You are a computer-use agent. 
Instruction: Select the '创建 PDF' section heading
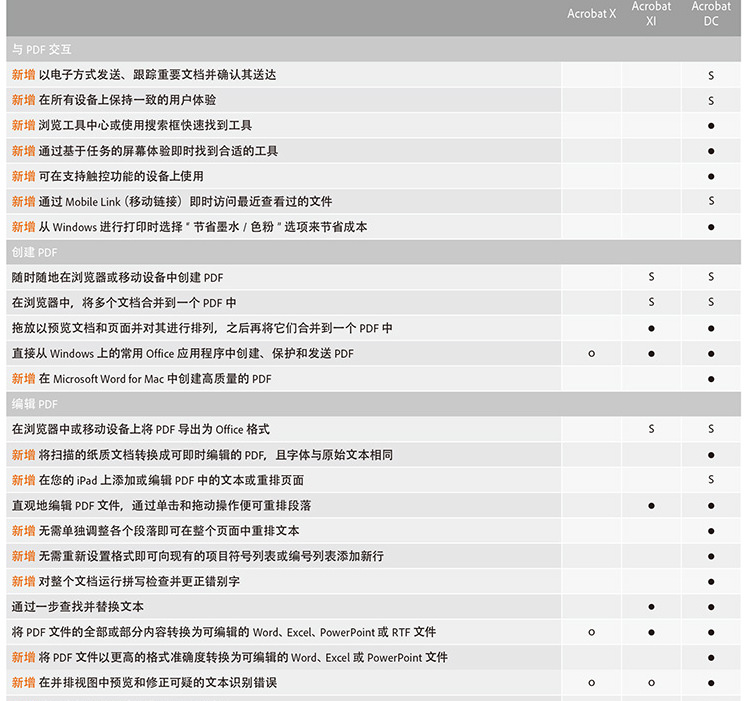point(34,252)
